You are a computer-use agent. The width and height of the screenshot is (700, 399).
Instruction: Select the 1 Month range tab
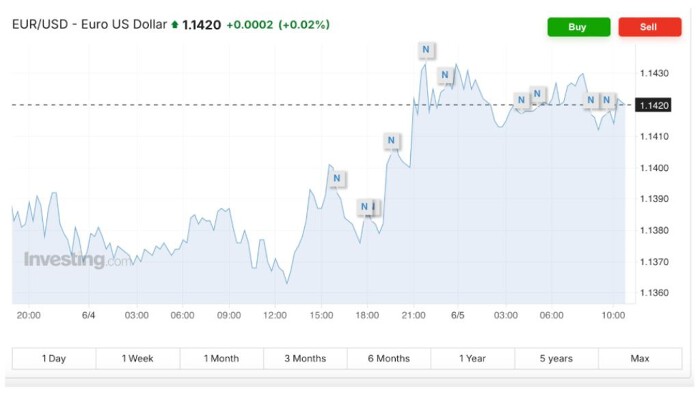[221, 358]
